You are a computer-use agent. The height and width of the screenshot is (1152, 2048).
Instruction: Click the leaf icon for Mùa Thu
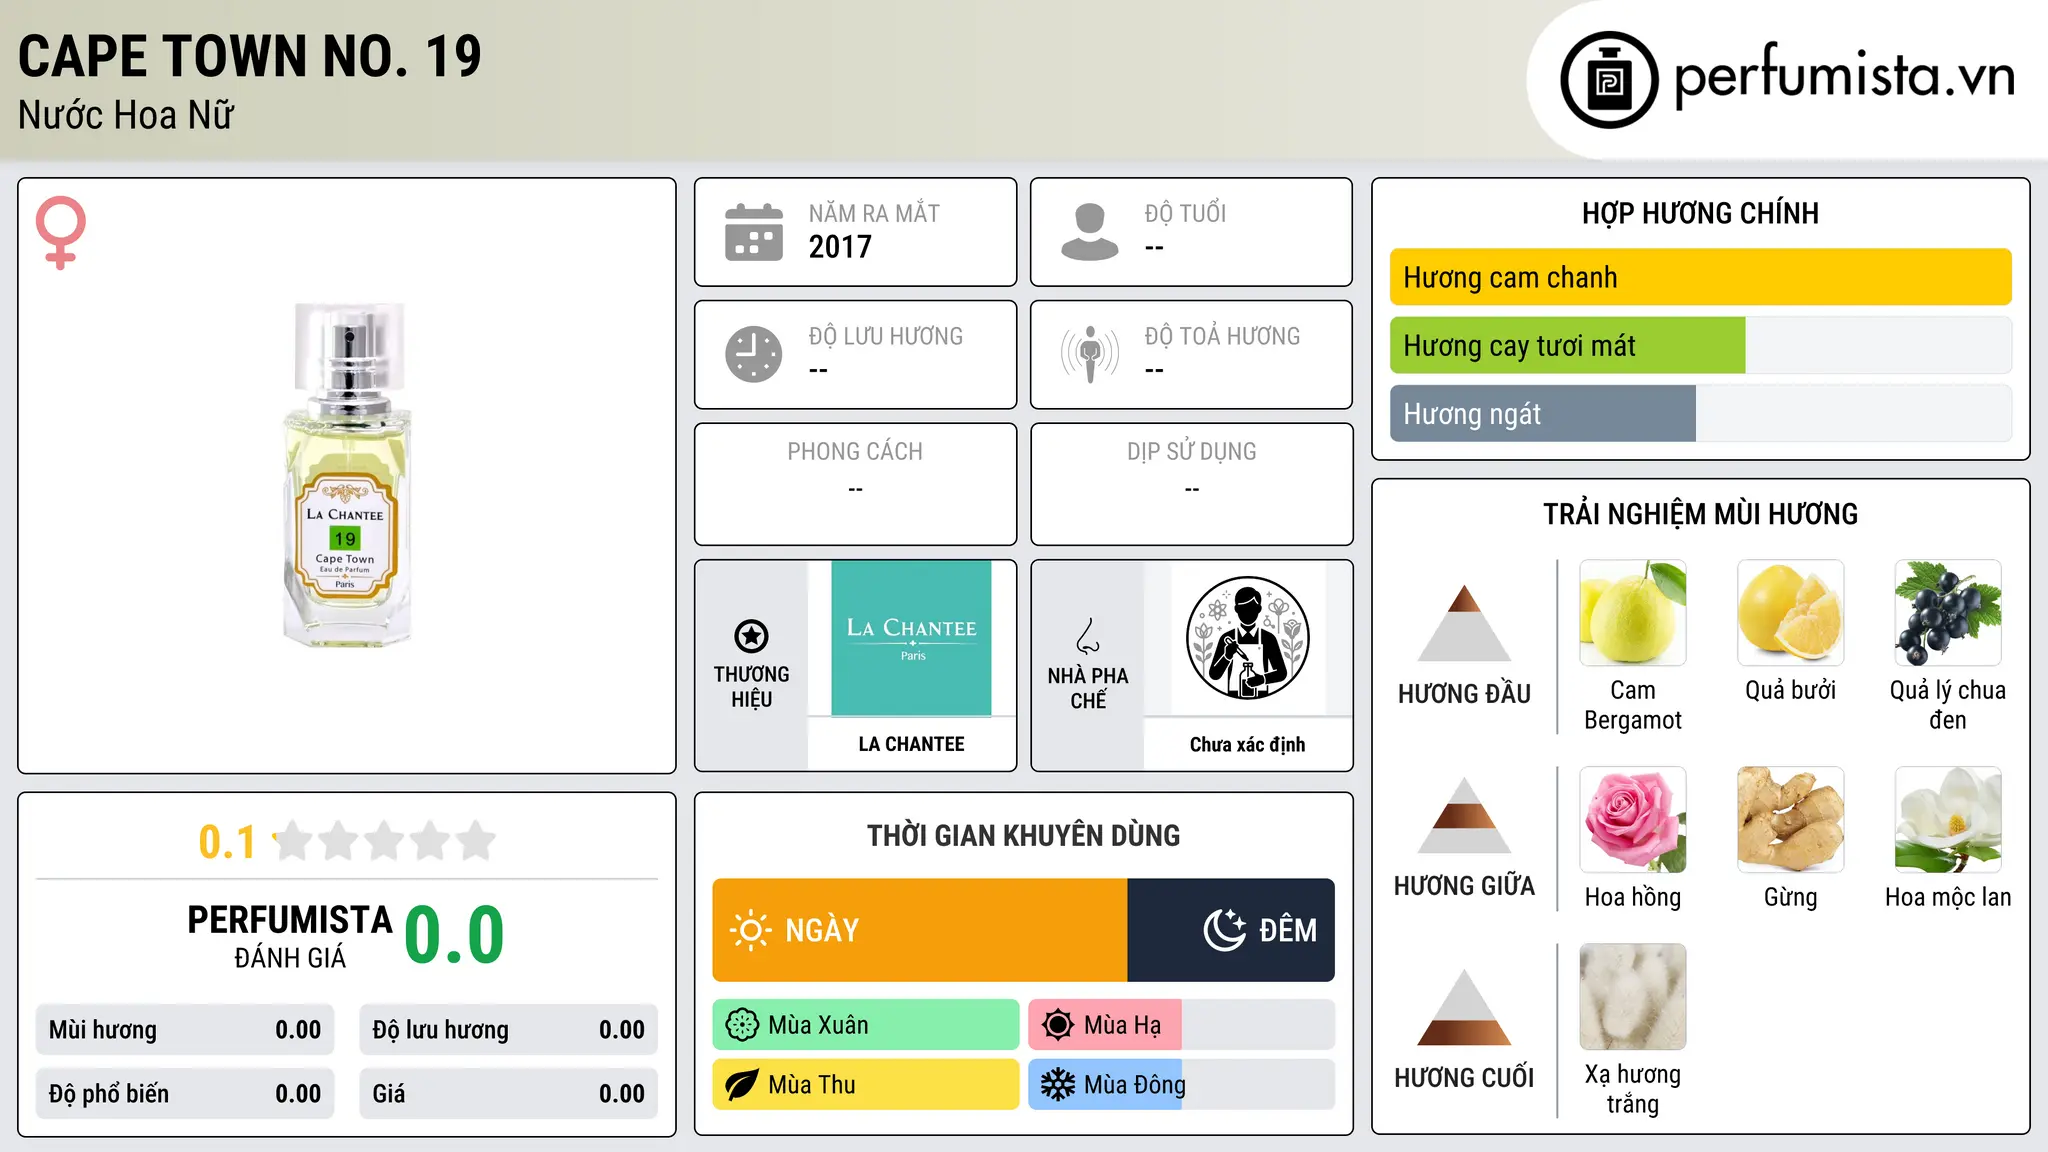tap(742, 1085)
